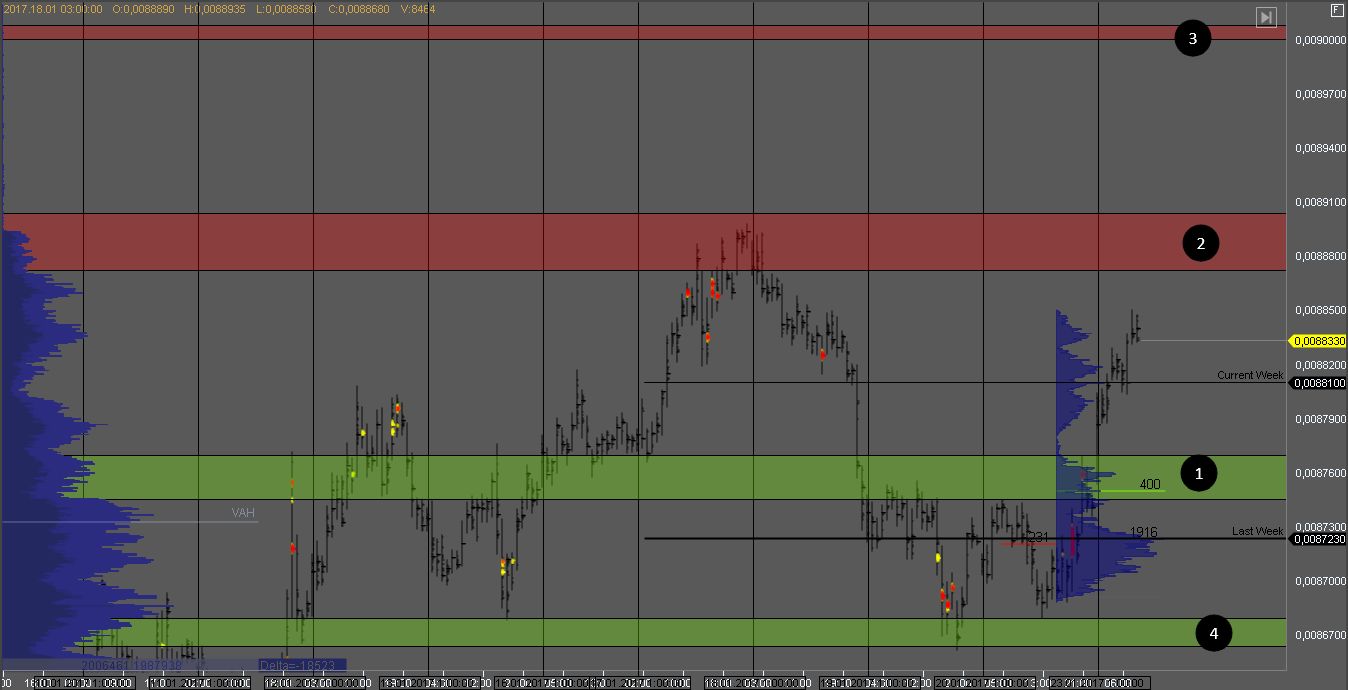Click the VAH level label
Screen dimensions: 1348x690
coord(243,513)
